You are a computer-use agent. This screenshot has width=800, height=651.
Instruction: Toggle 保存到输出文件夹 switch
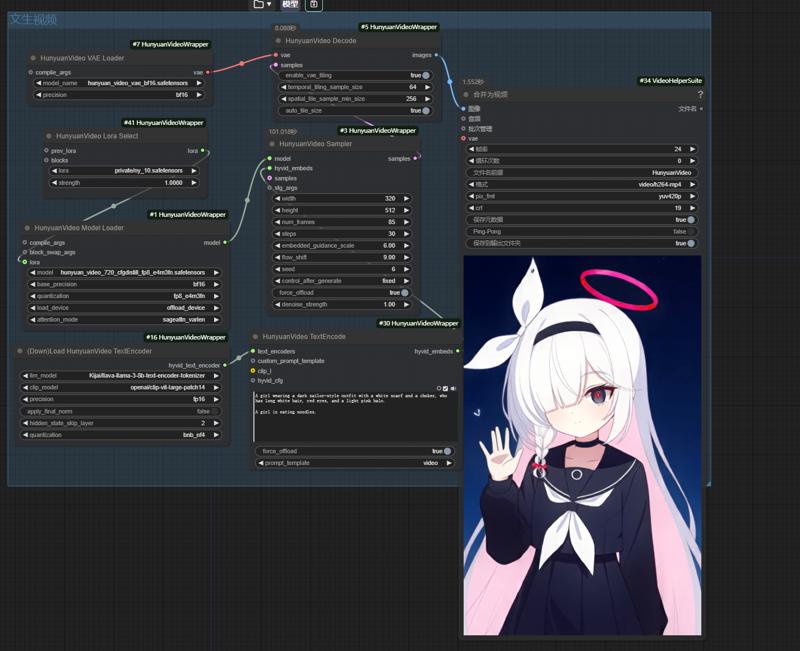[691, 243]
